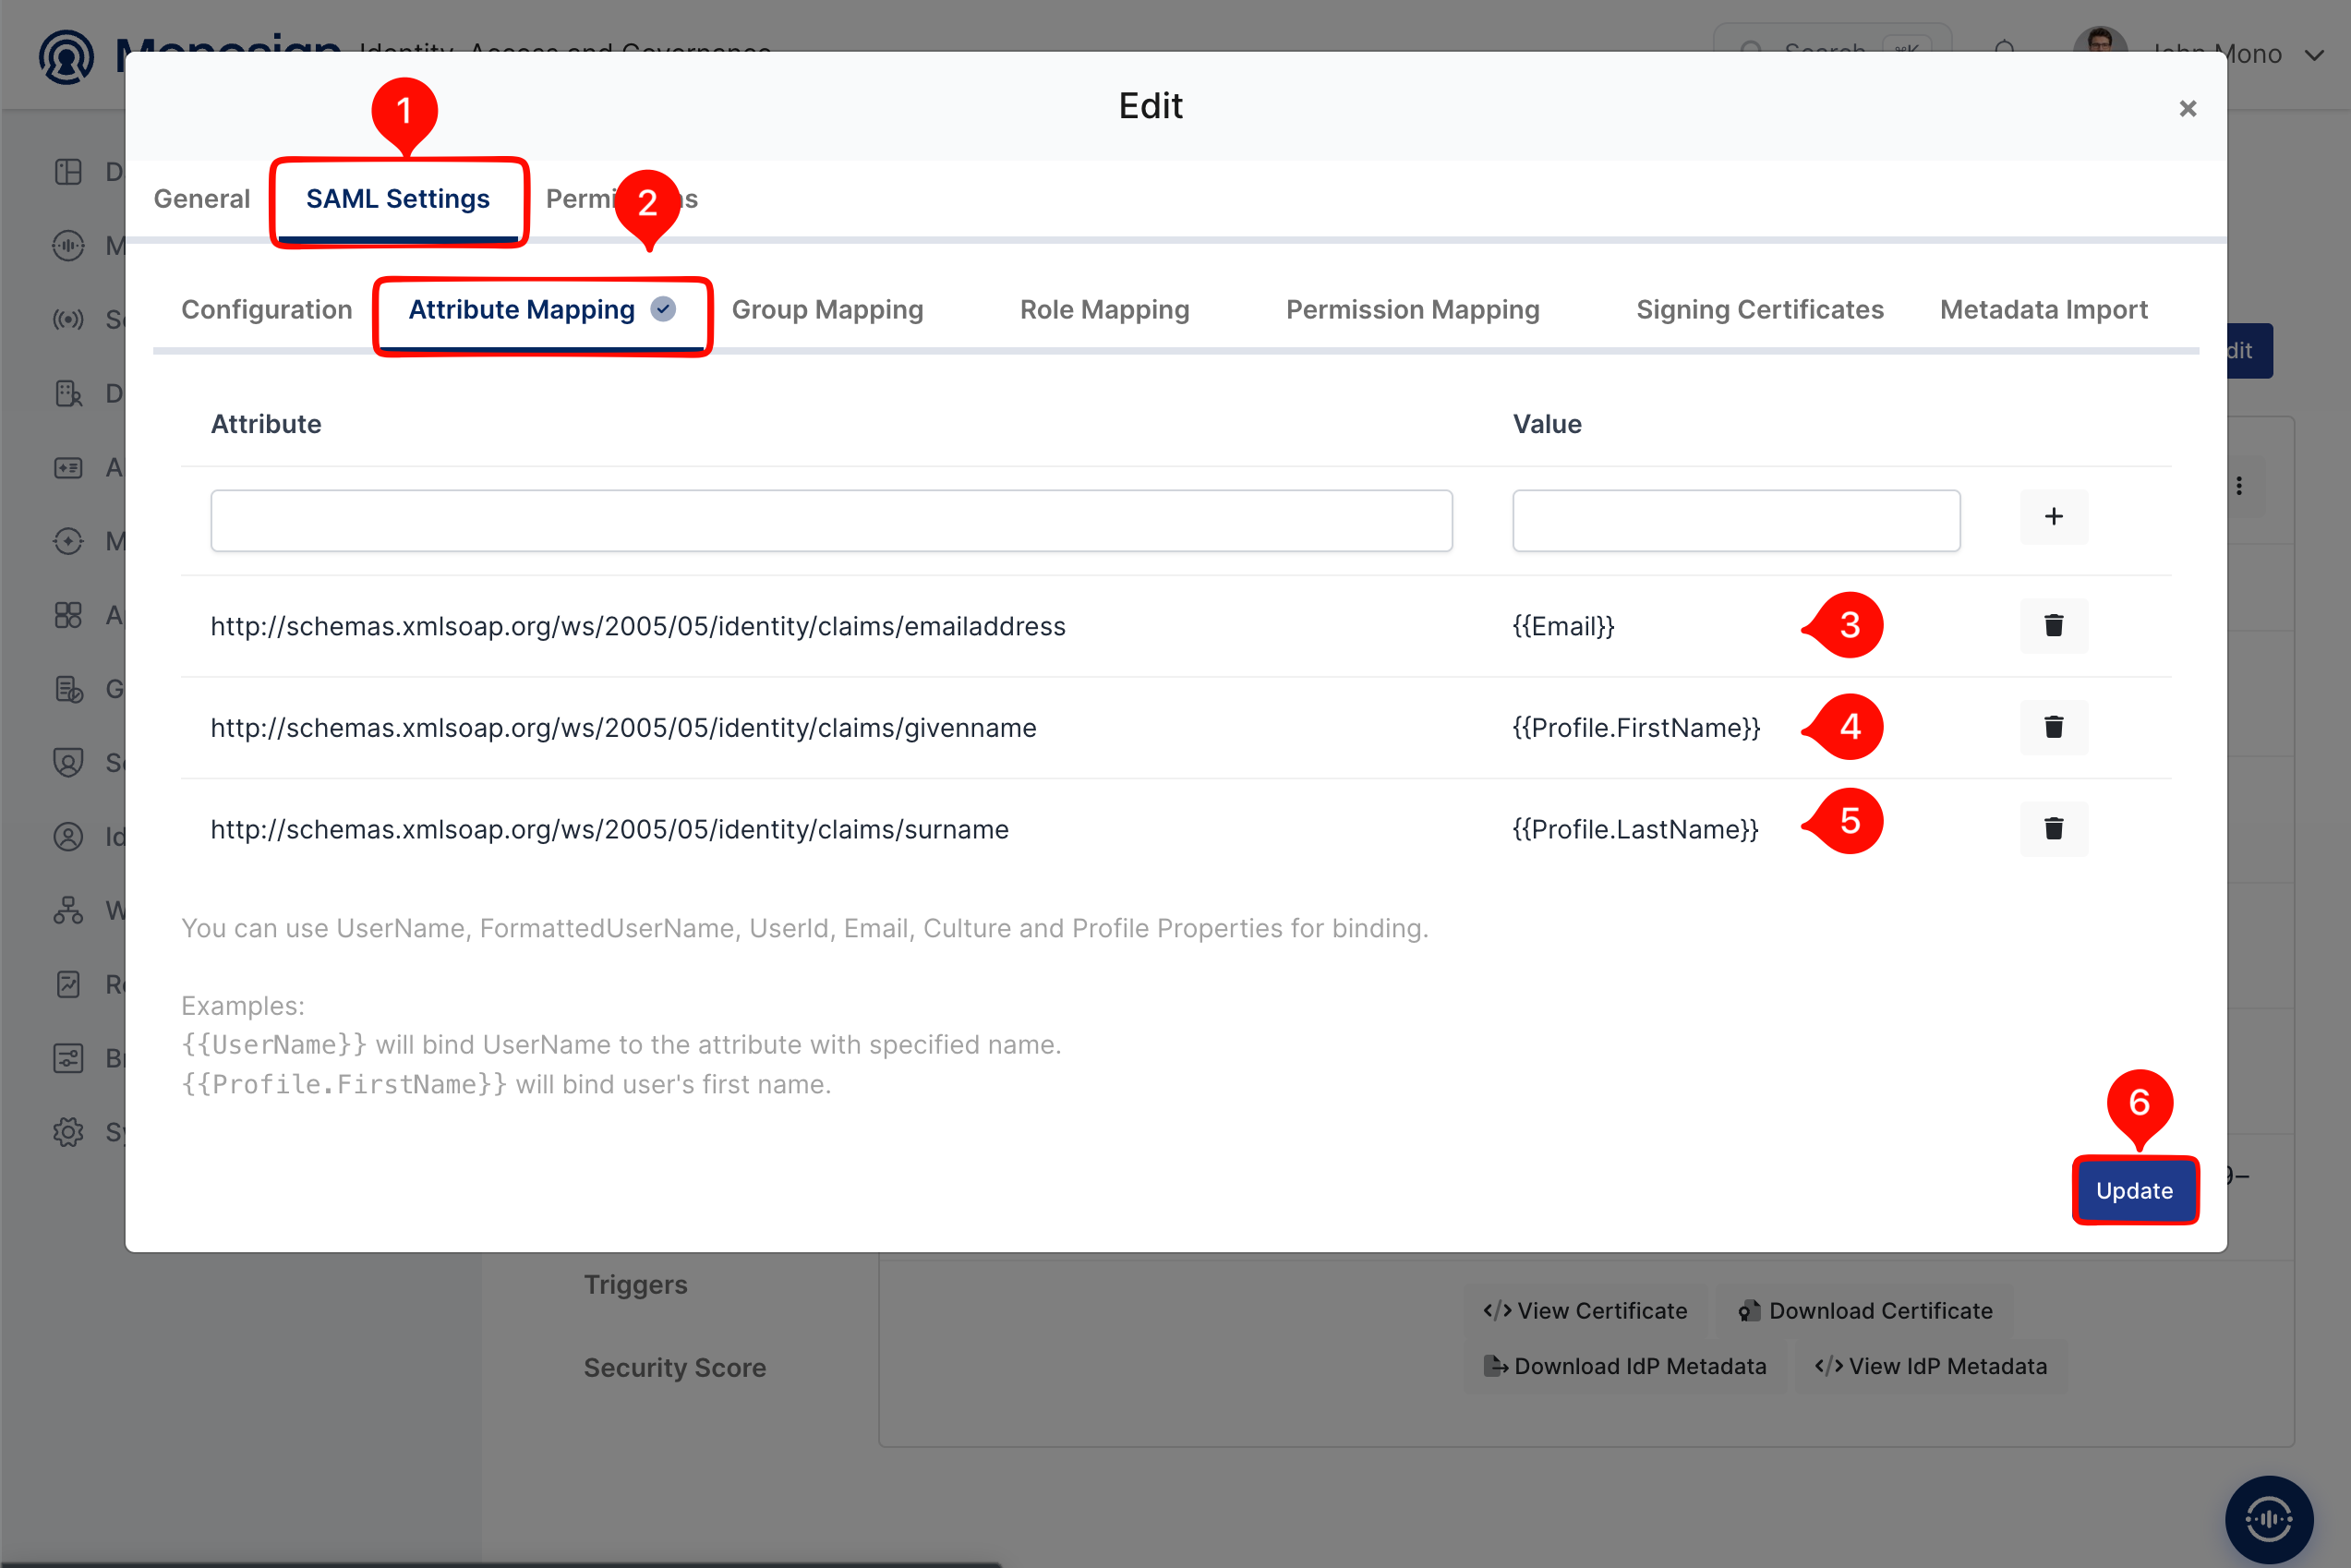Add new attribute with plus button
This screenshot has width=2351, height=1568.
2053,517
